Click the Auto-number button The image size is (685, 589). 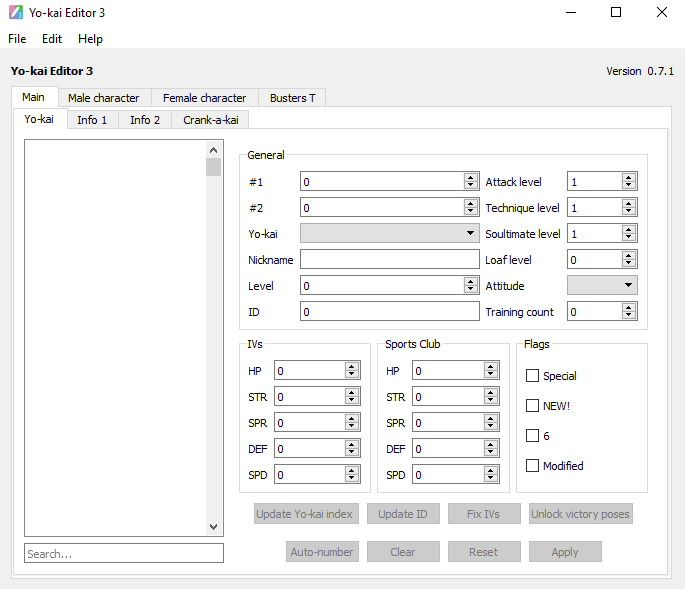[322, 552]
